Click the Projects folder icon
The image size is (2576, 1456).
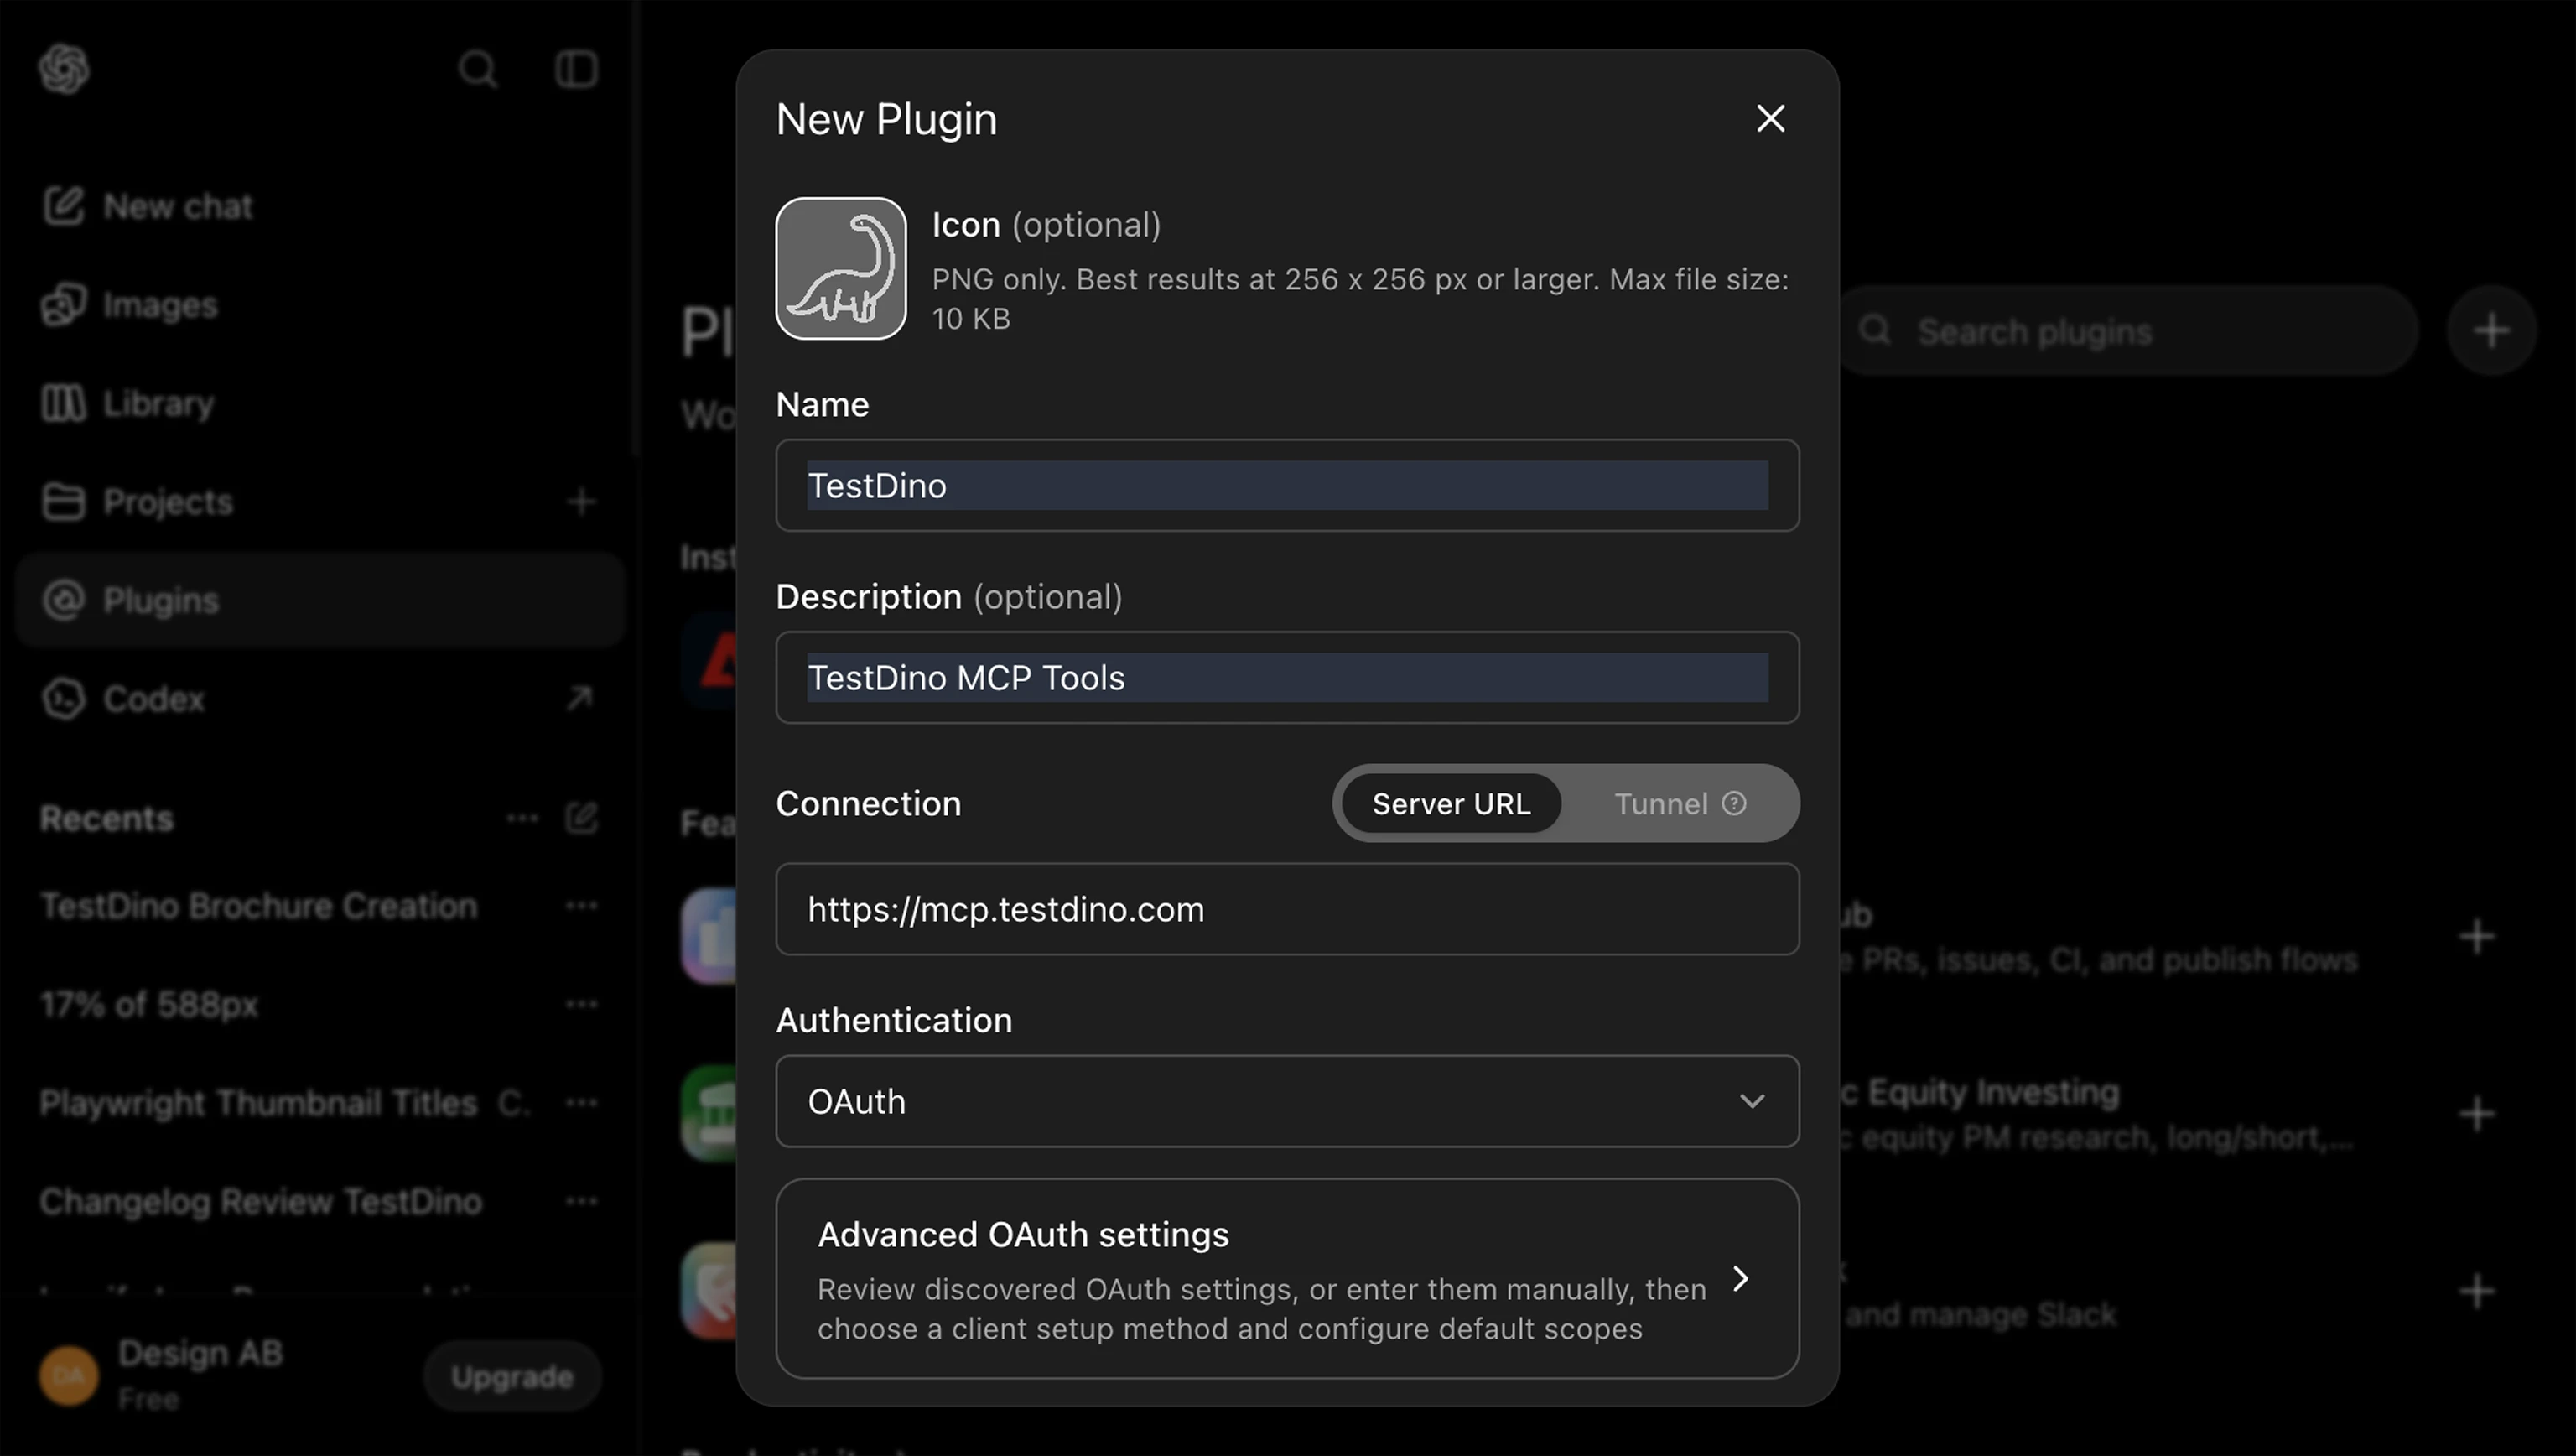64,501
